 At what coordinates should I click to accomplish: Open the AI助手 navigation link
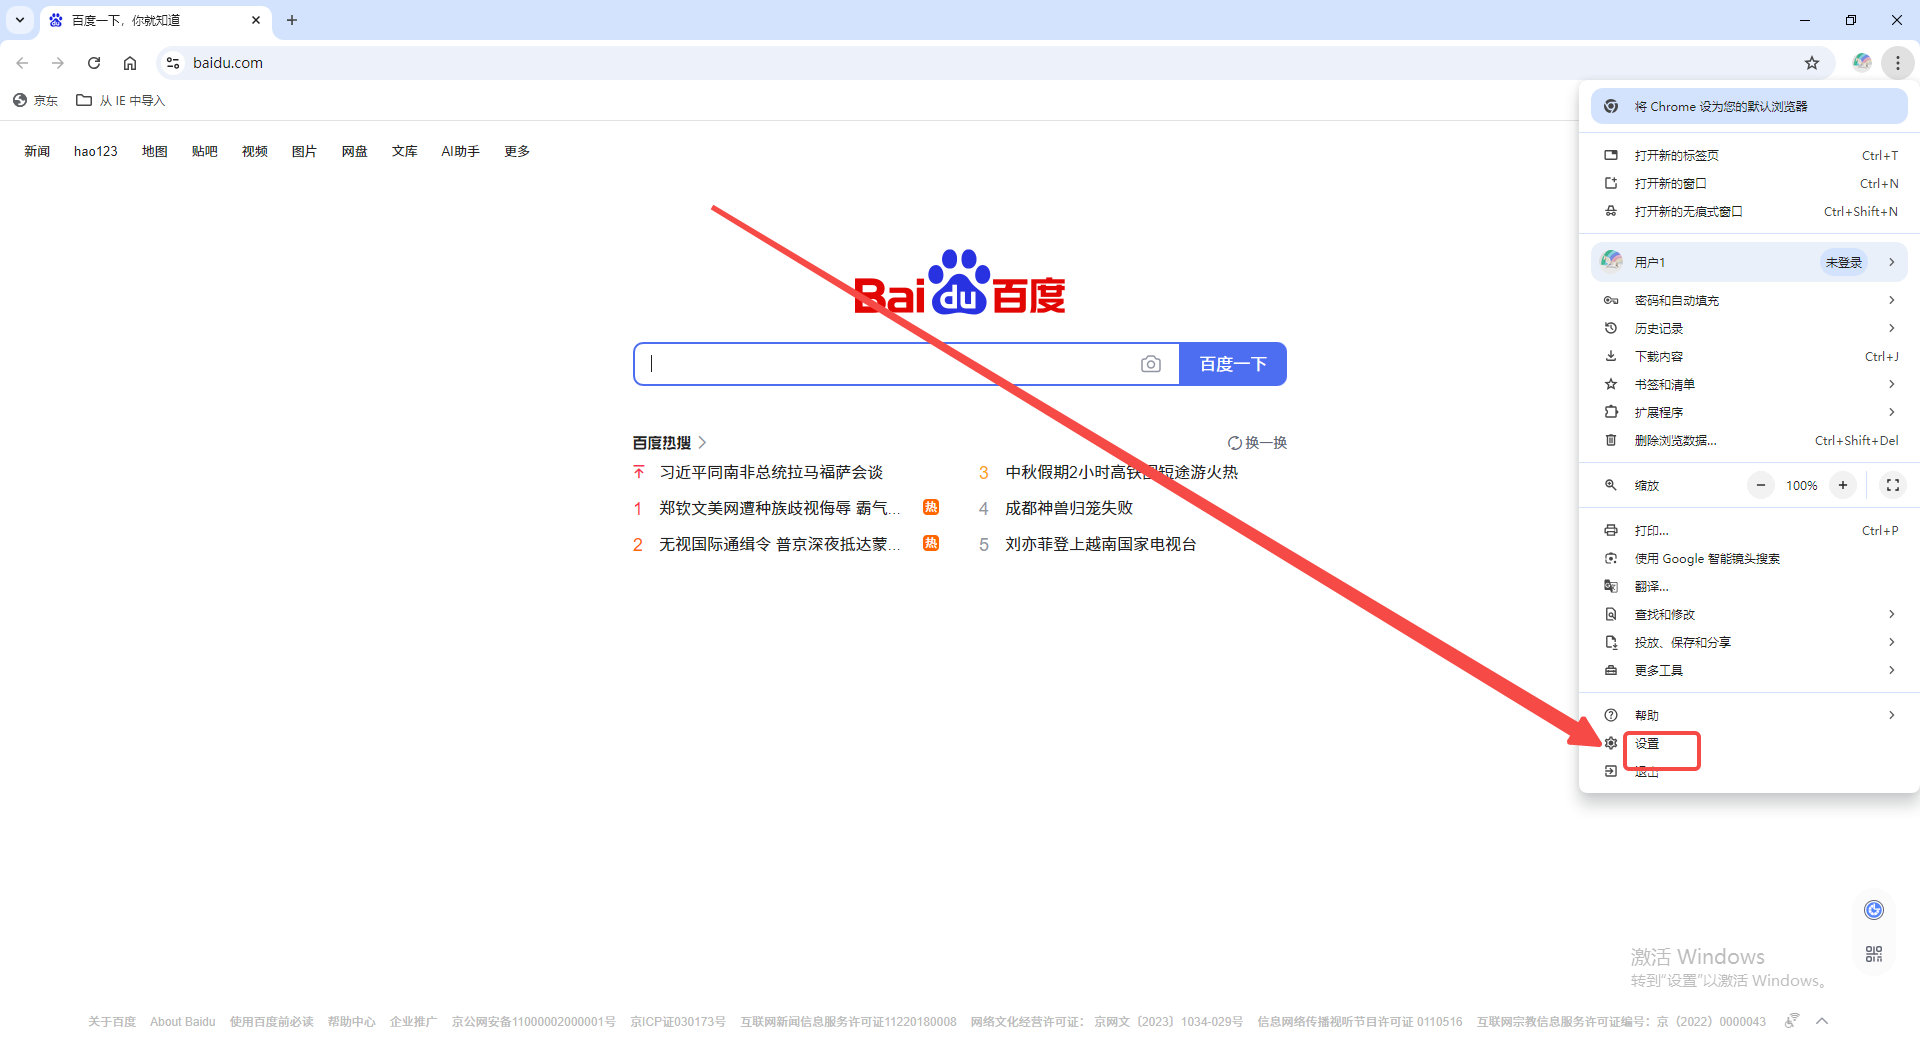[461, 151]
